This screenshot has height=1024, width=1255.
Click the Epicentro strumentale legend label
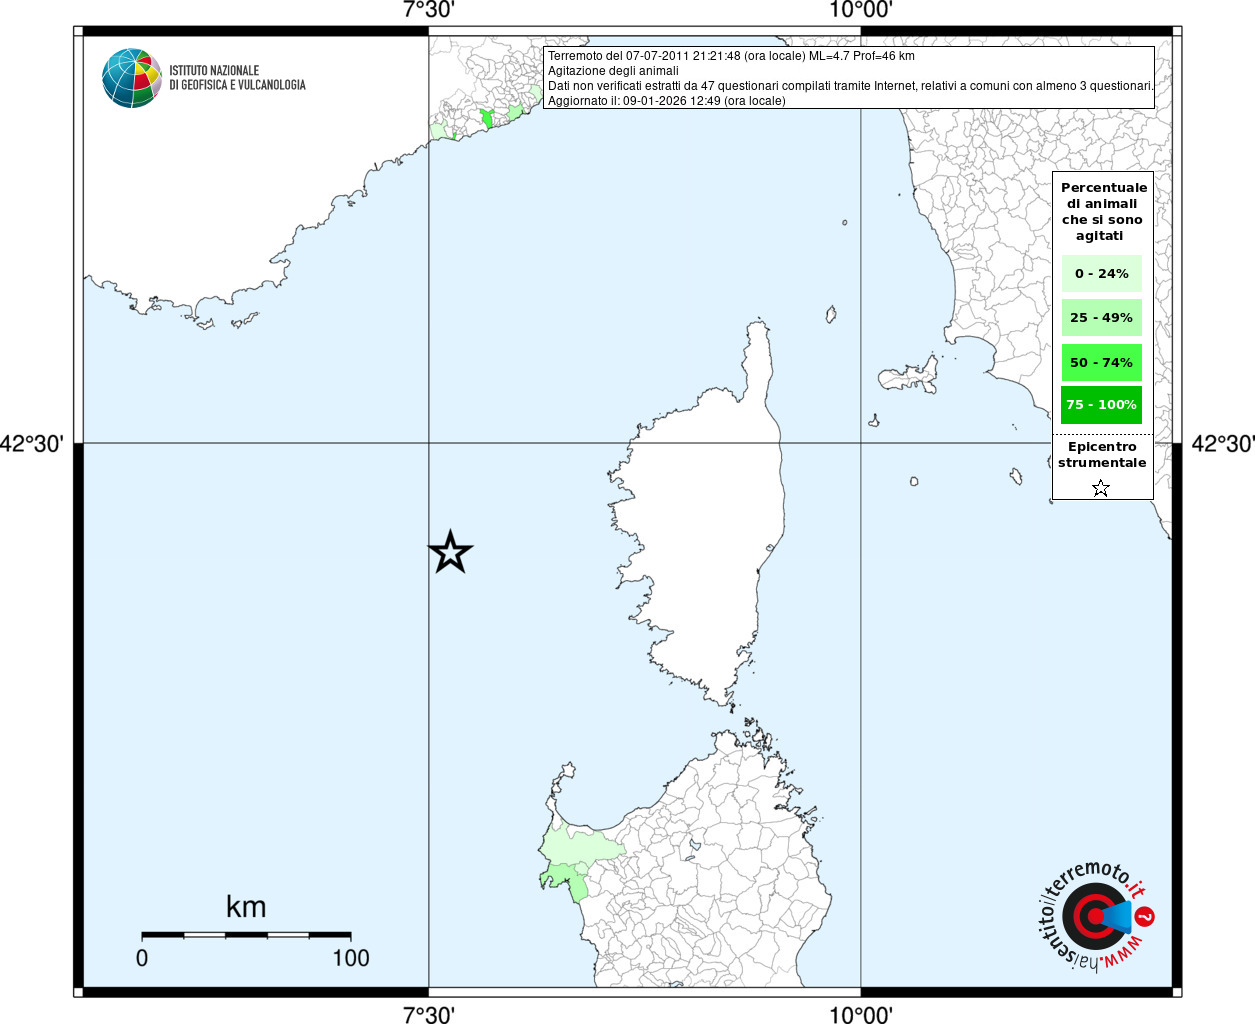point(1102,454)
